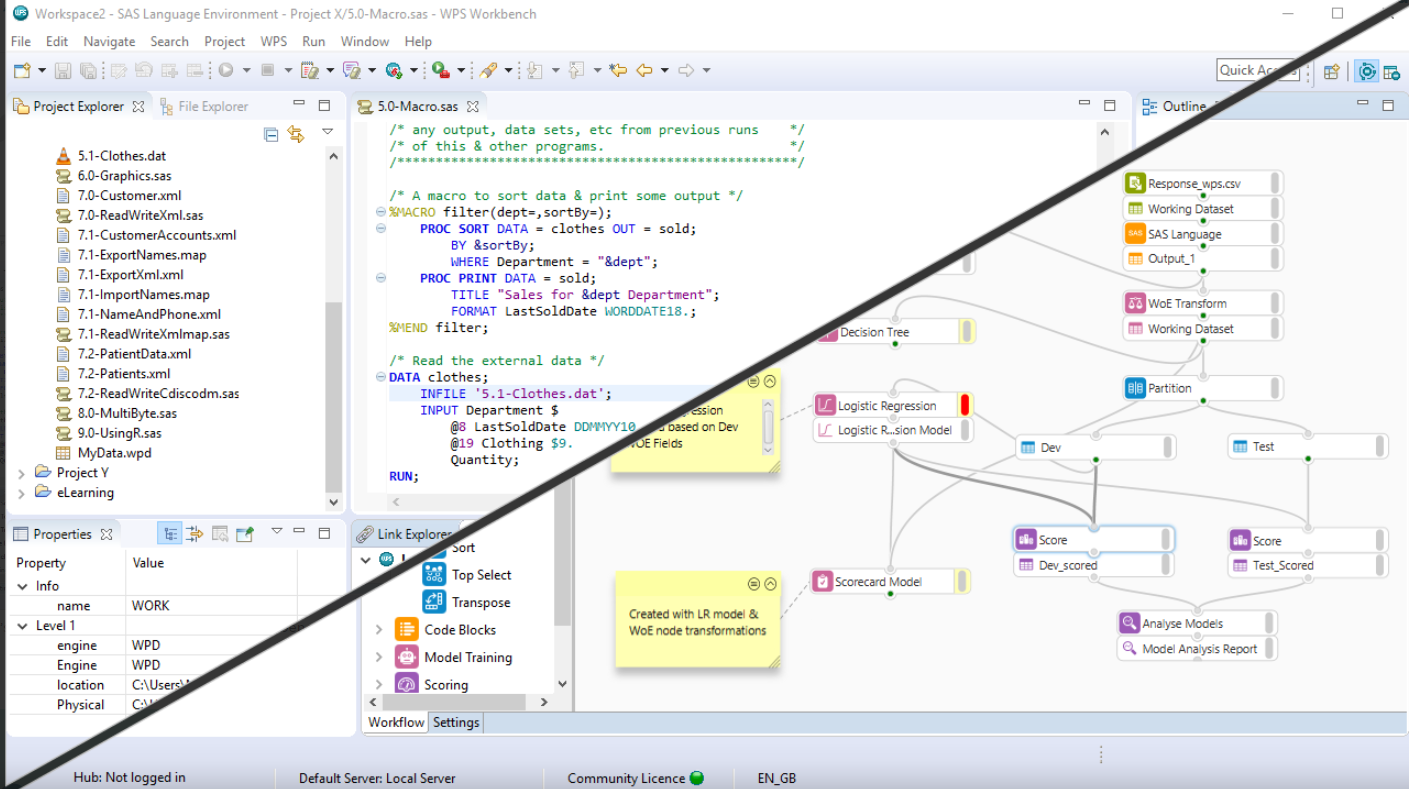Click the Partition node in the workflow
Viewport: 1409px width, 789px height.
[x=1170, y=387]
